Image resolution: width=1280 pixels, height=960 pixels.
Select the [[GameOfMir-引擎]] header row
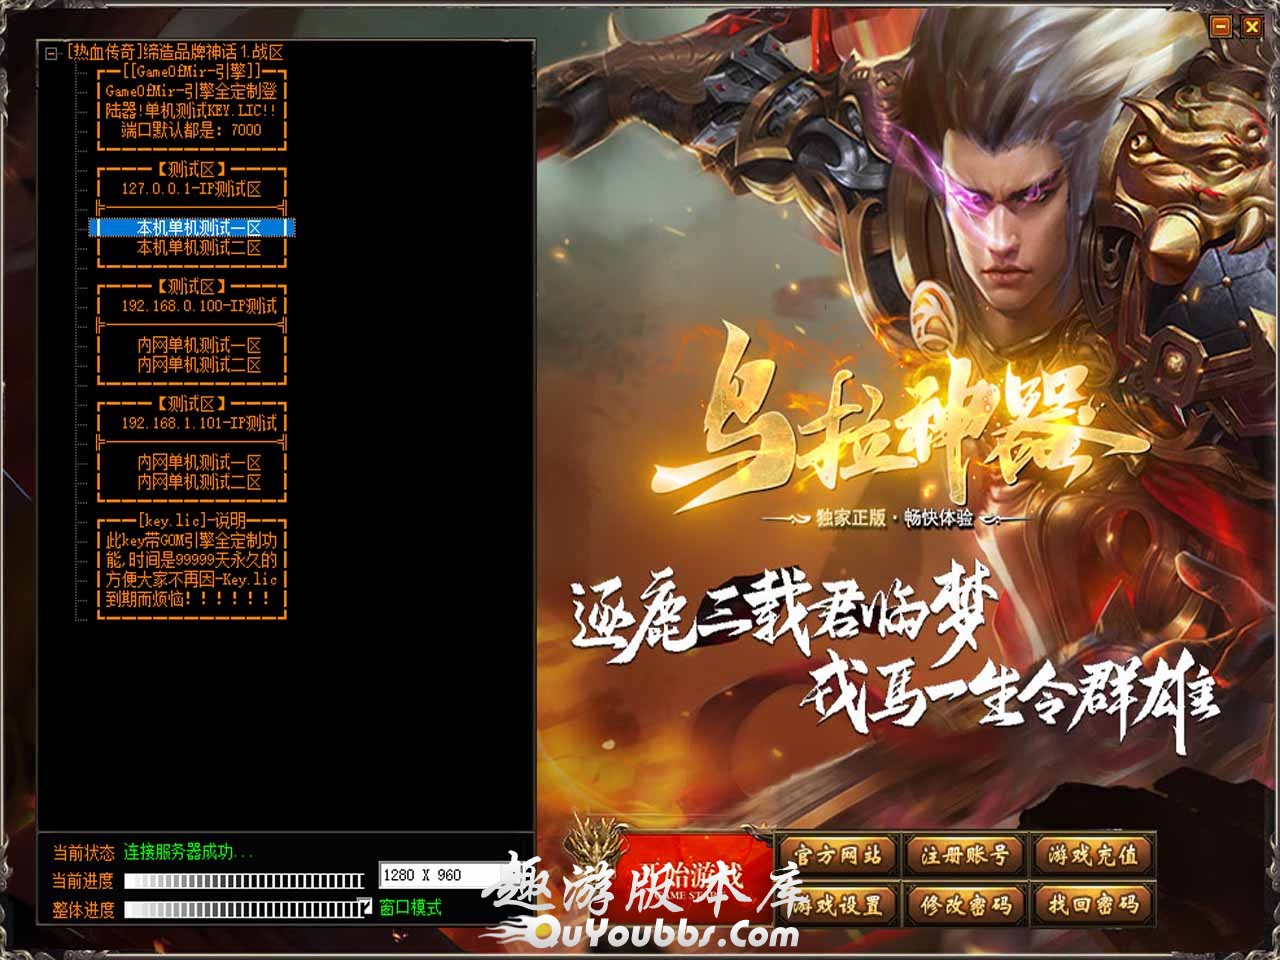point(192,72)
